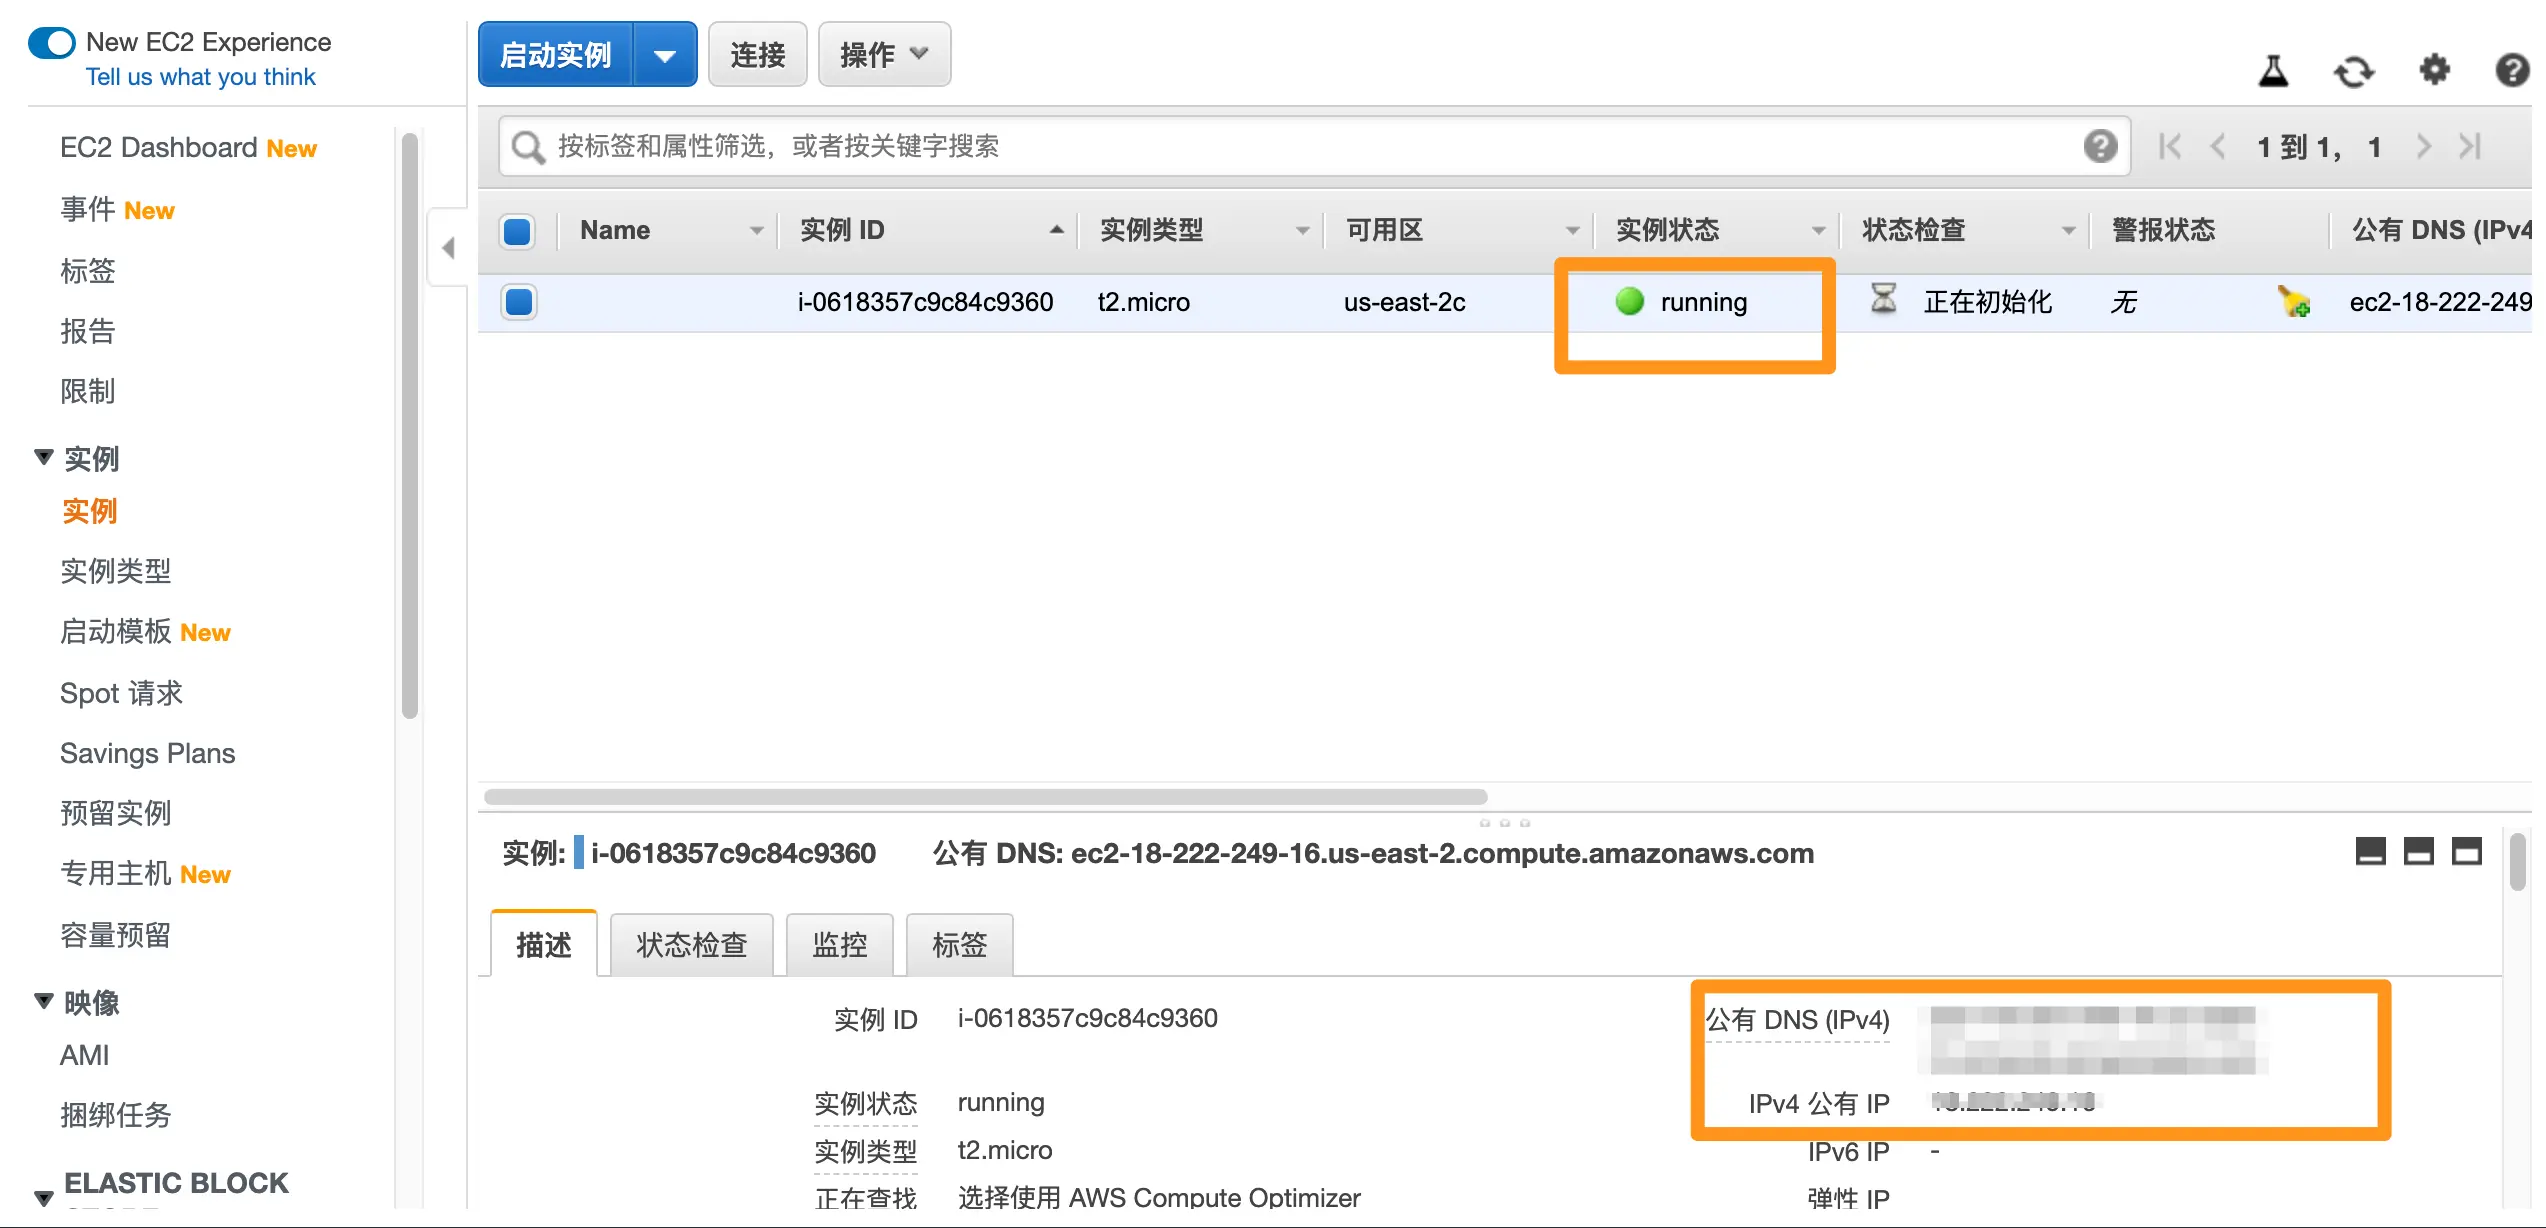
Task: Refresh the instance list
Action: (2353, 71)
